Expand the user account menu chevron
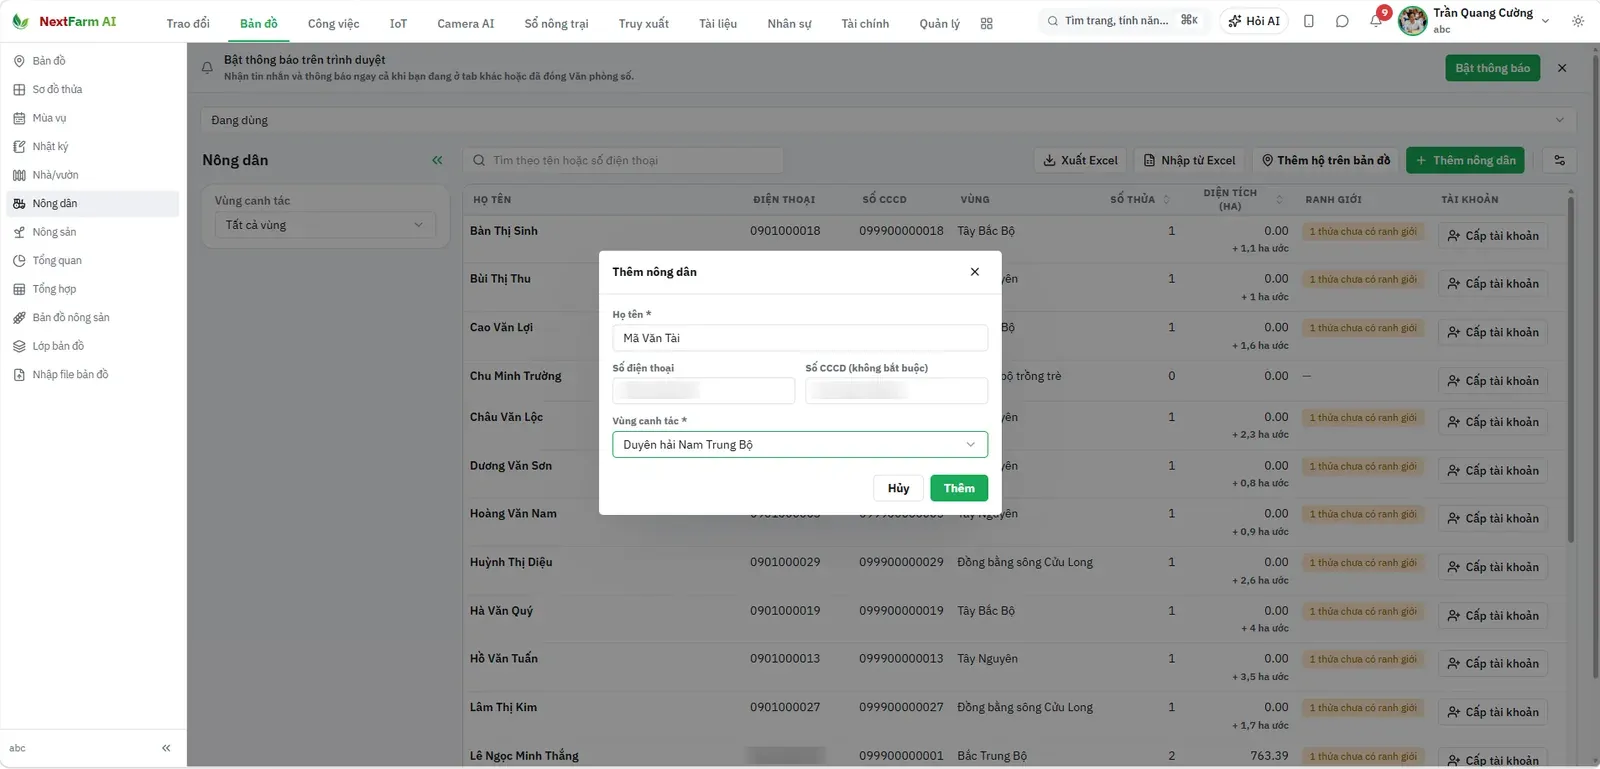Image resolution: width=1600 pixels, height=769 pixels. [1546, 21]
